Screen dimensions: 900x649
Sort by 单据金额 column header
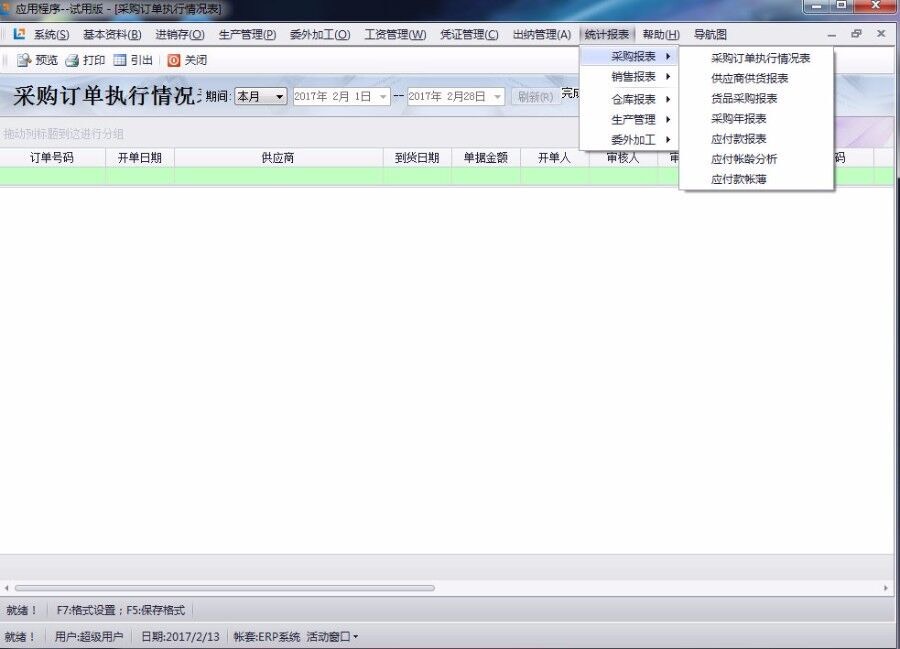point(486,158)
